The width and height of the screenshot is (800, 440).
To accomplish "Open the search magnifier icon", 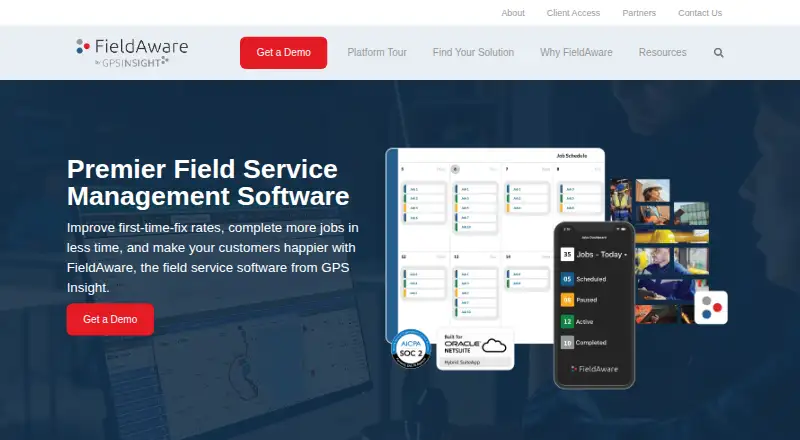I will 718,53.
